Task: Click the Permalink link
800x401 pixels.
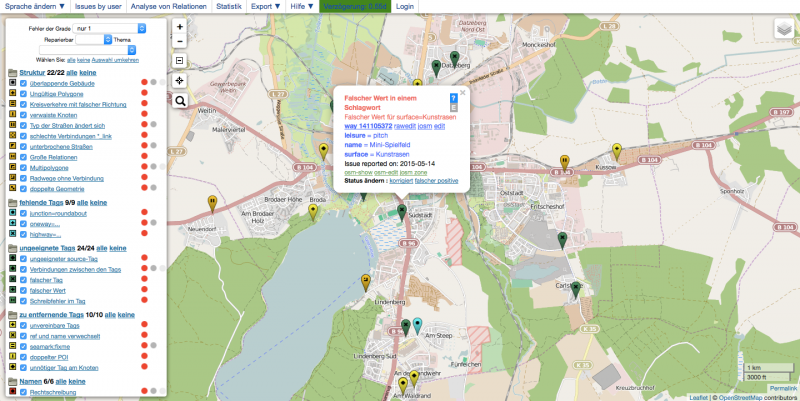Action: [x=783, y=387]
